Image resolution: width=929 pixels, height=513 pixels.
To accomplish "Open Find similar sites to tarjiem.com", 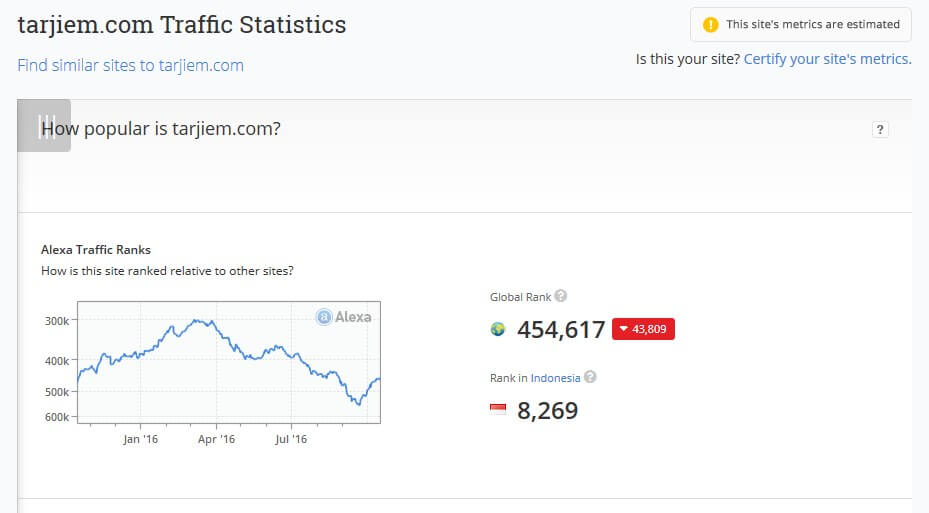I will 130,65.
